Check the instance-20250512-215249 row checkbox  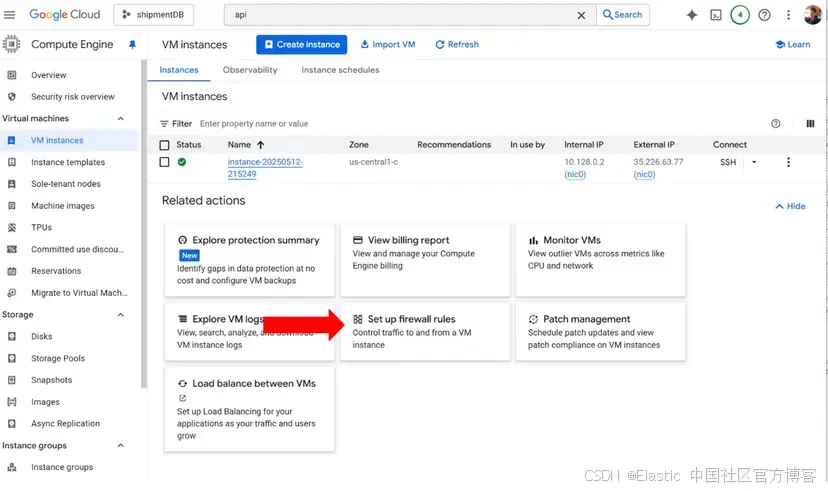(x=165, y=162)
